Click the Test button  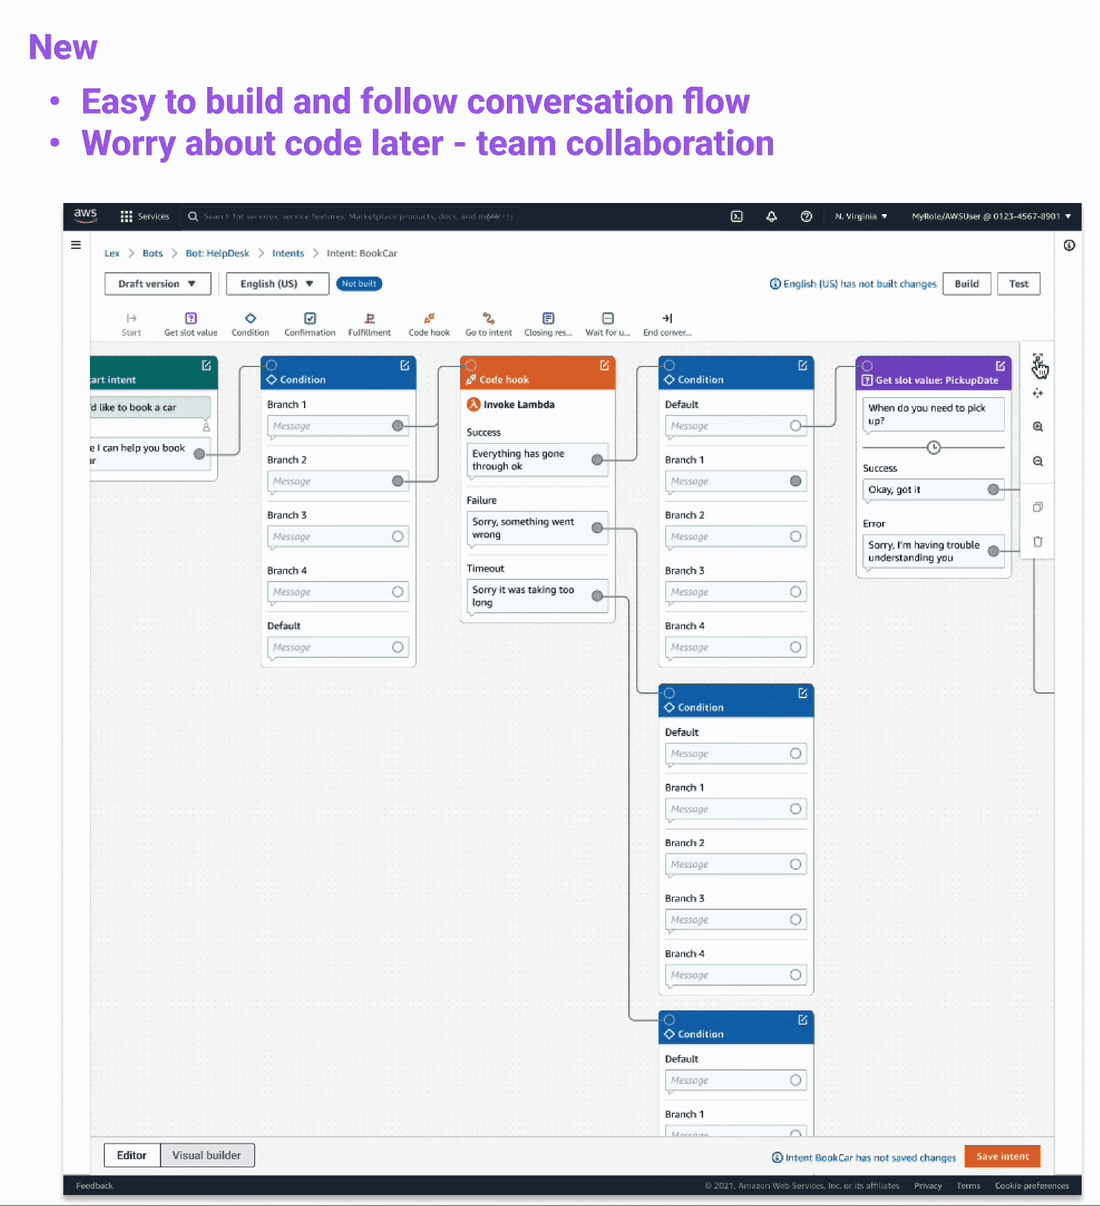[1019, 284]
